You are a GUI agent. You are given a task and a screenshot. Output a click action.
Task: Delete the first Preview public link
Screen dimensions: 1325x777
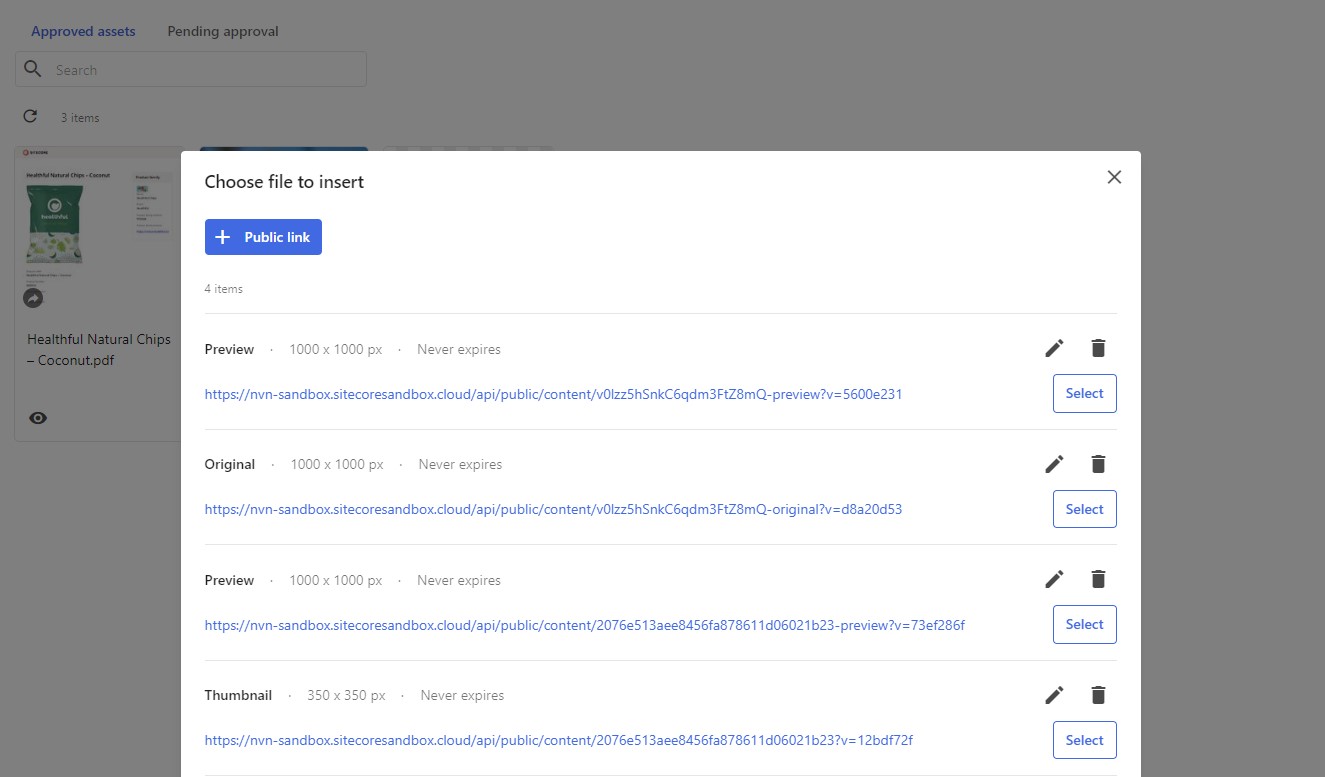click(x=1097, y=347)
